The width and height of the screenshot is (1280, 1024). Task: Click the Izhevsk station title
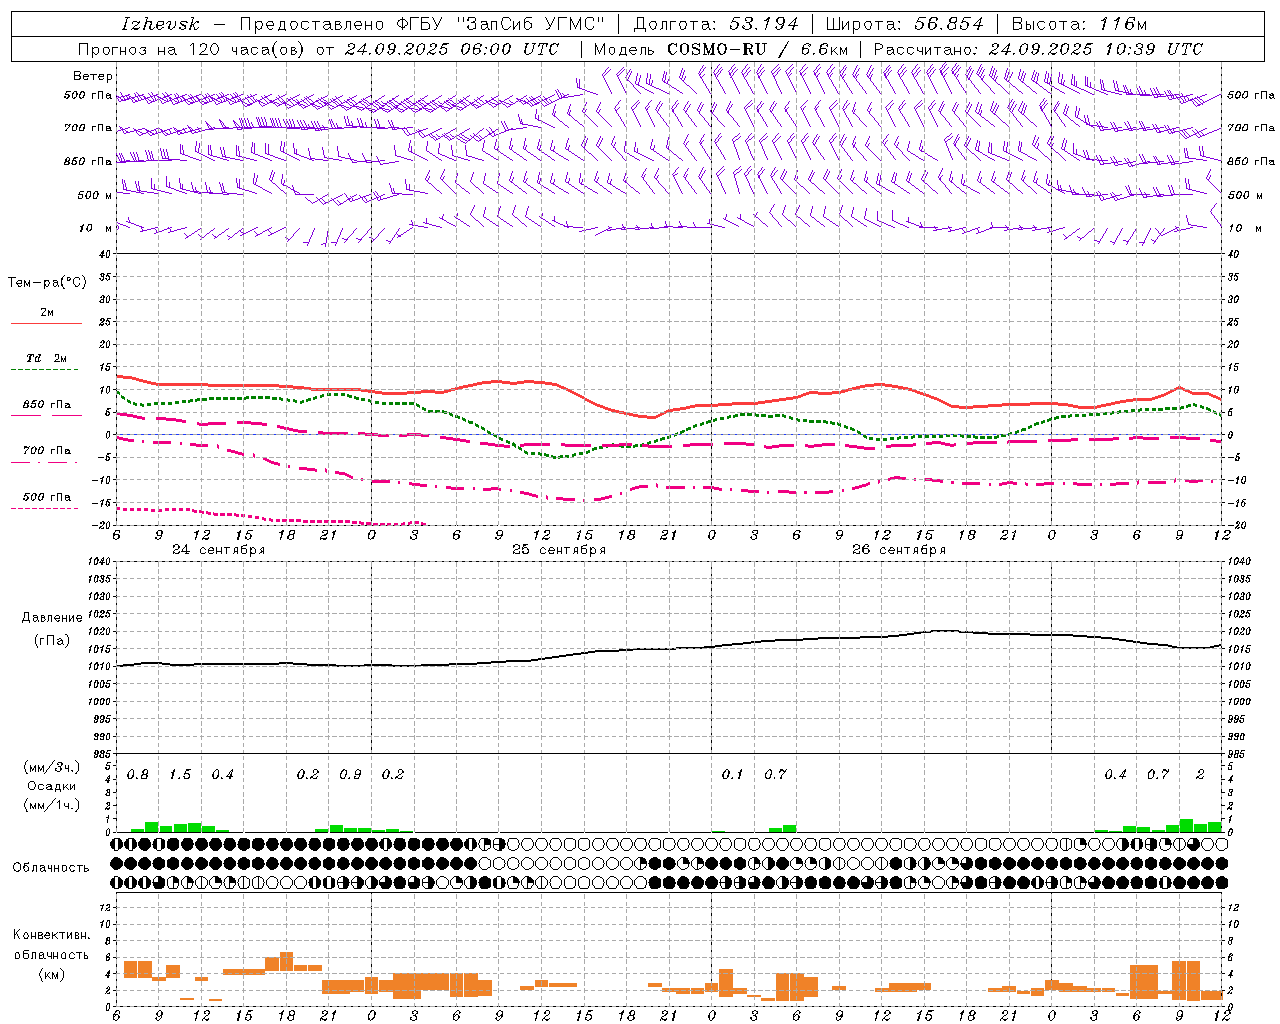(x=161, y=24)
